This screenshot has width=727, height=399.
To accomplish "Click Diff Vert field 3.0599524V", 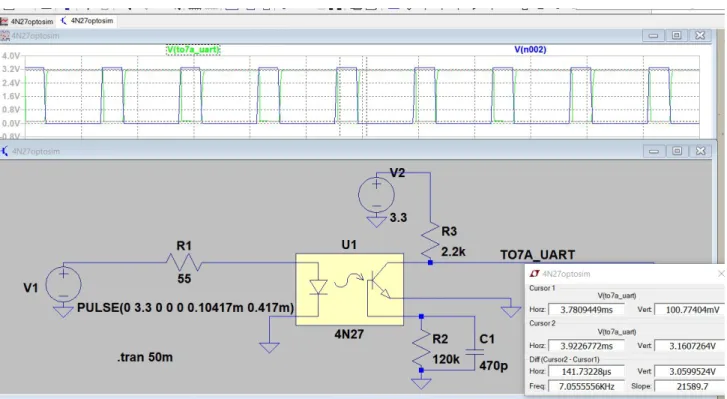I will (689, 372).
